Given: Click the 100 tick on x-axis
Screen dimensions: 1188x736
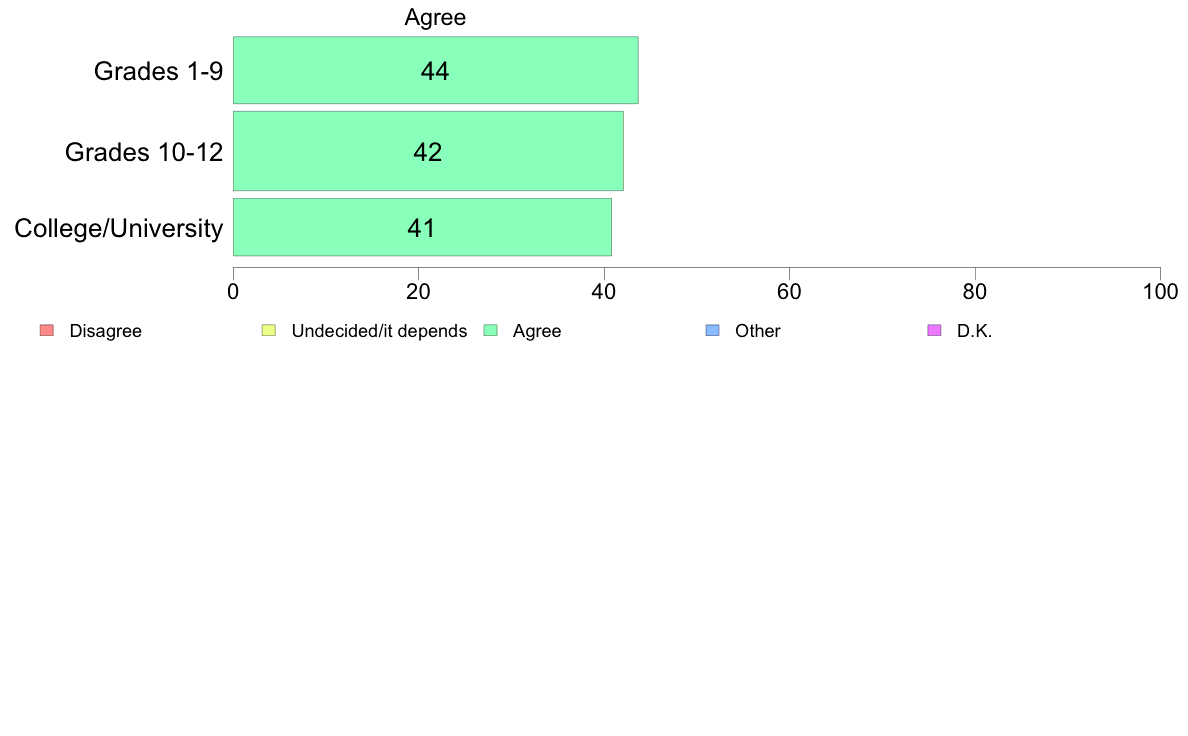Looking at the screenshot, I should 1160,292.
